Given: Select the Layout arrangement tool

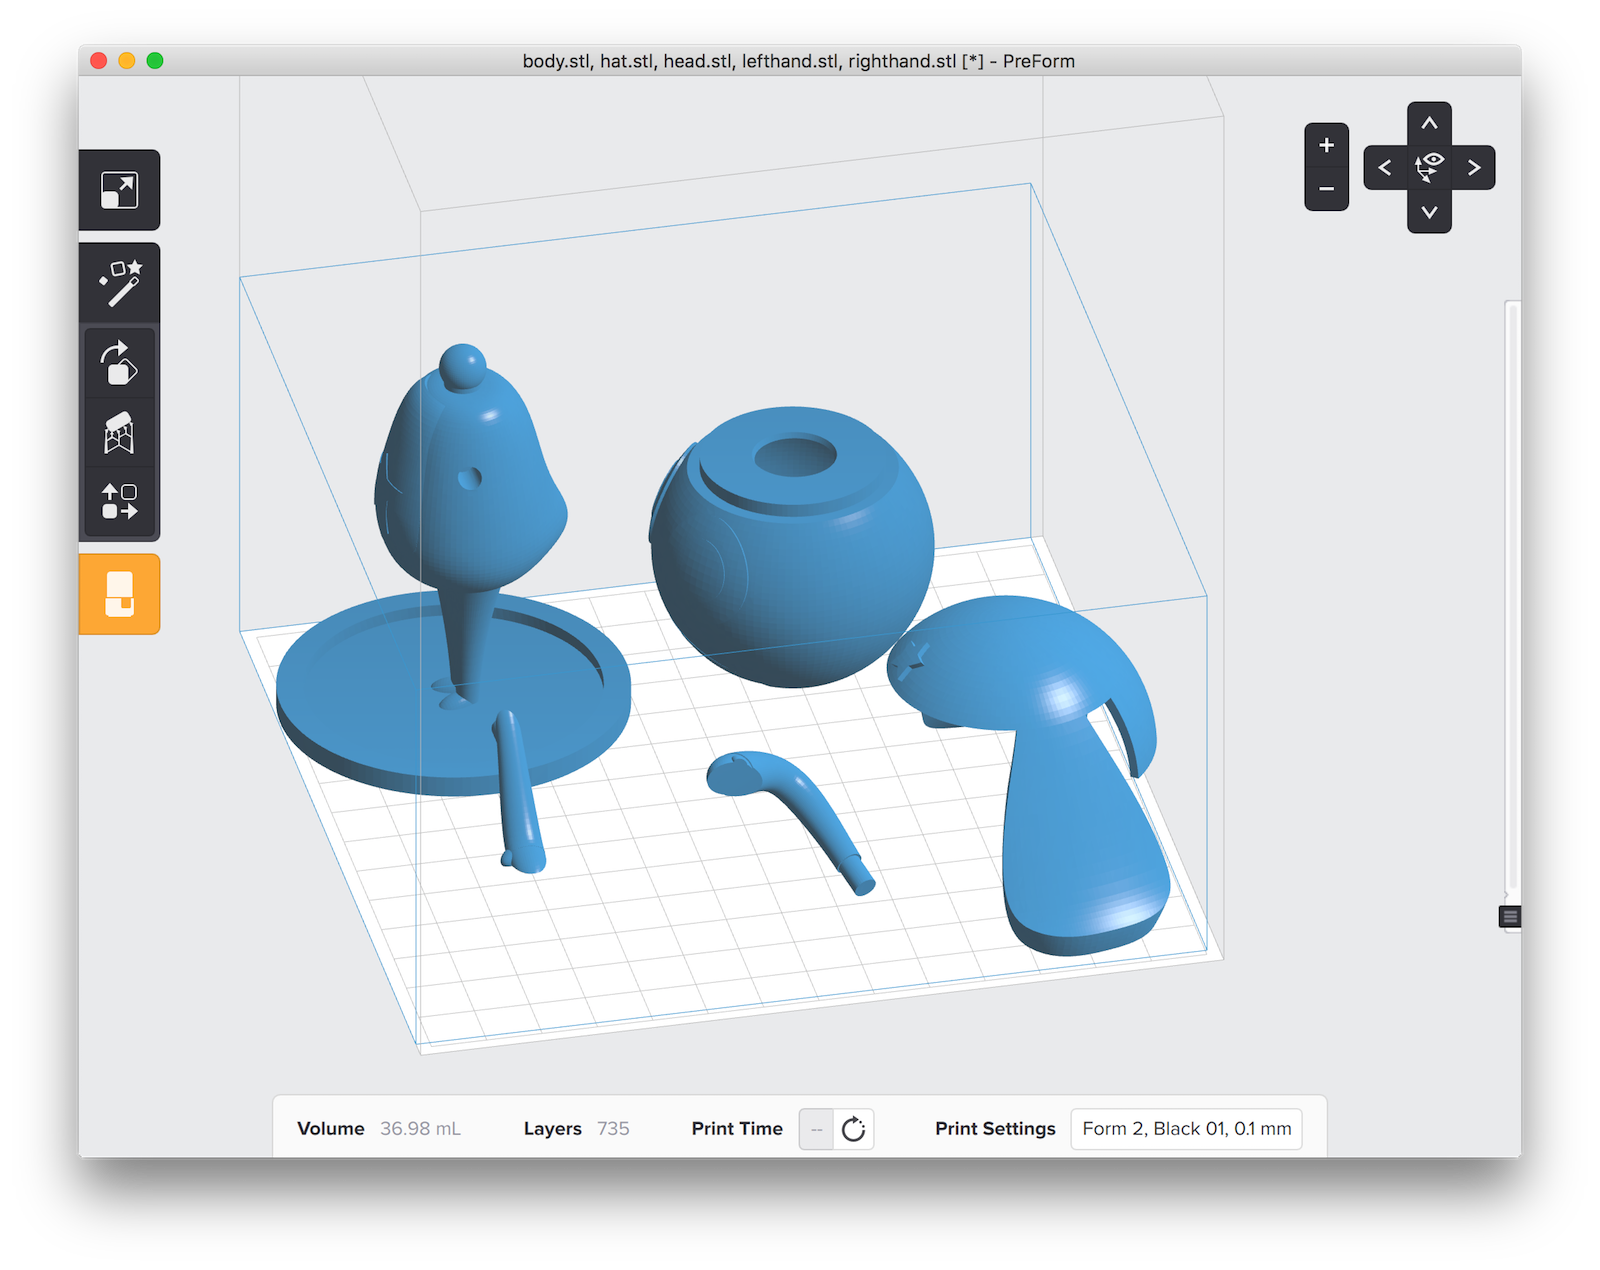Looking at the screenshot, I should [119, 502].
